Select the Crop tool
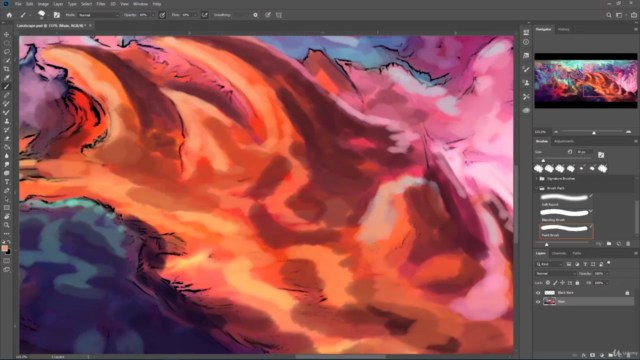 7,69
